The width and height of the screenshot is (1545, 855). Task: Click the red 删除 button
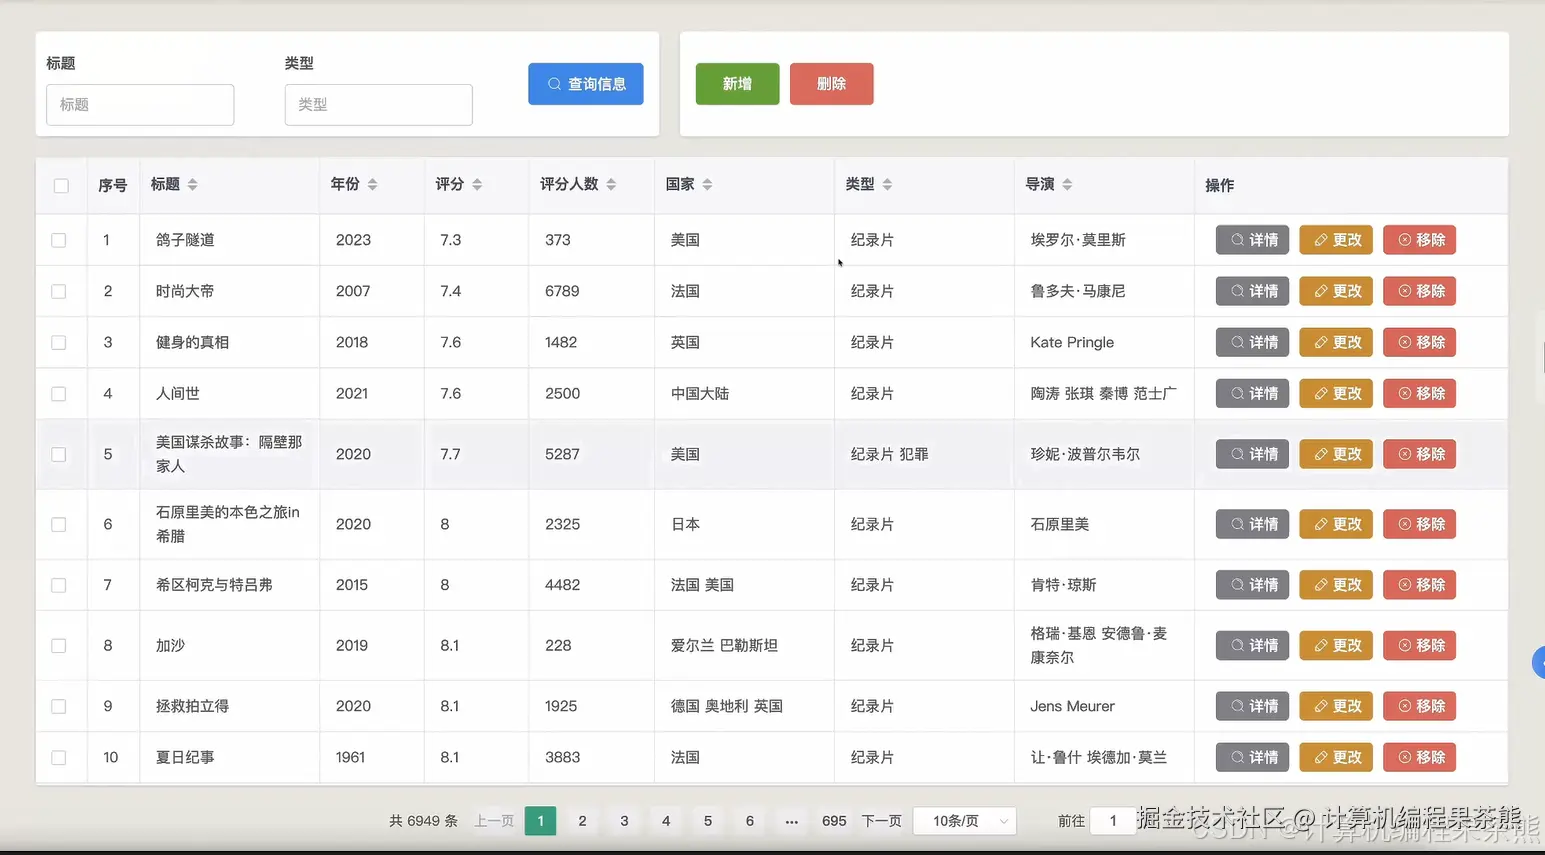(x=831, y=84)
